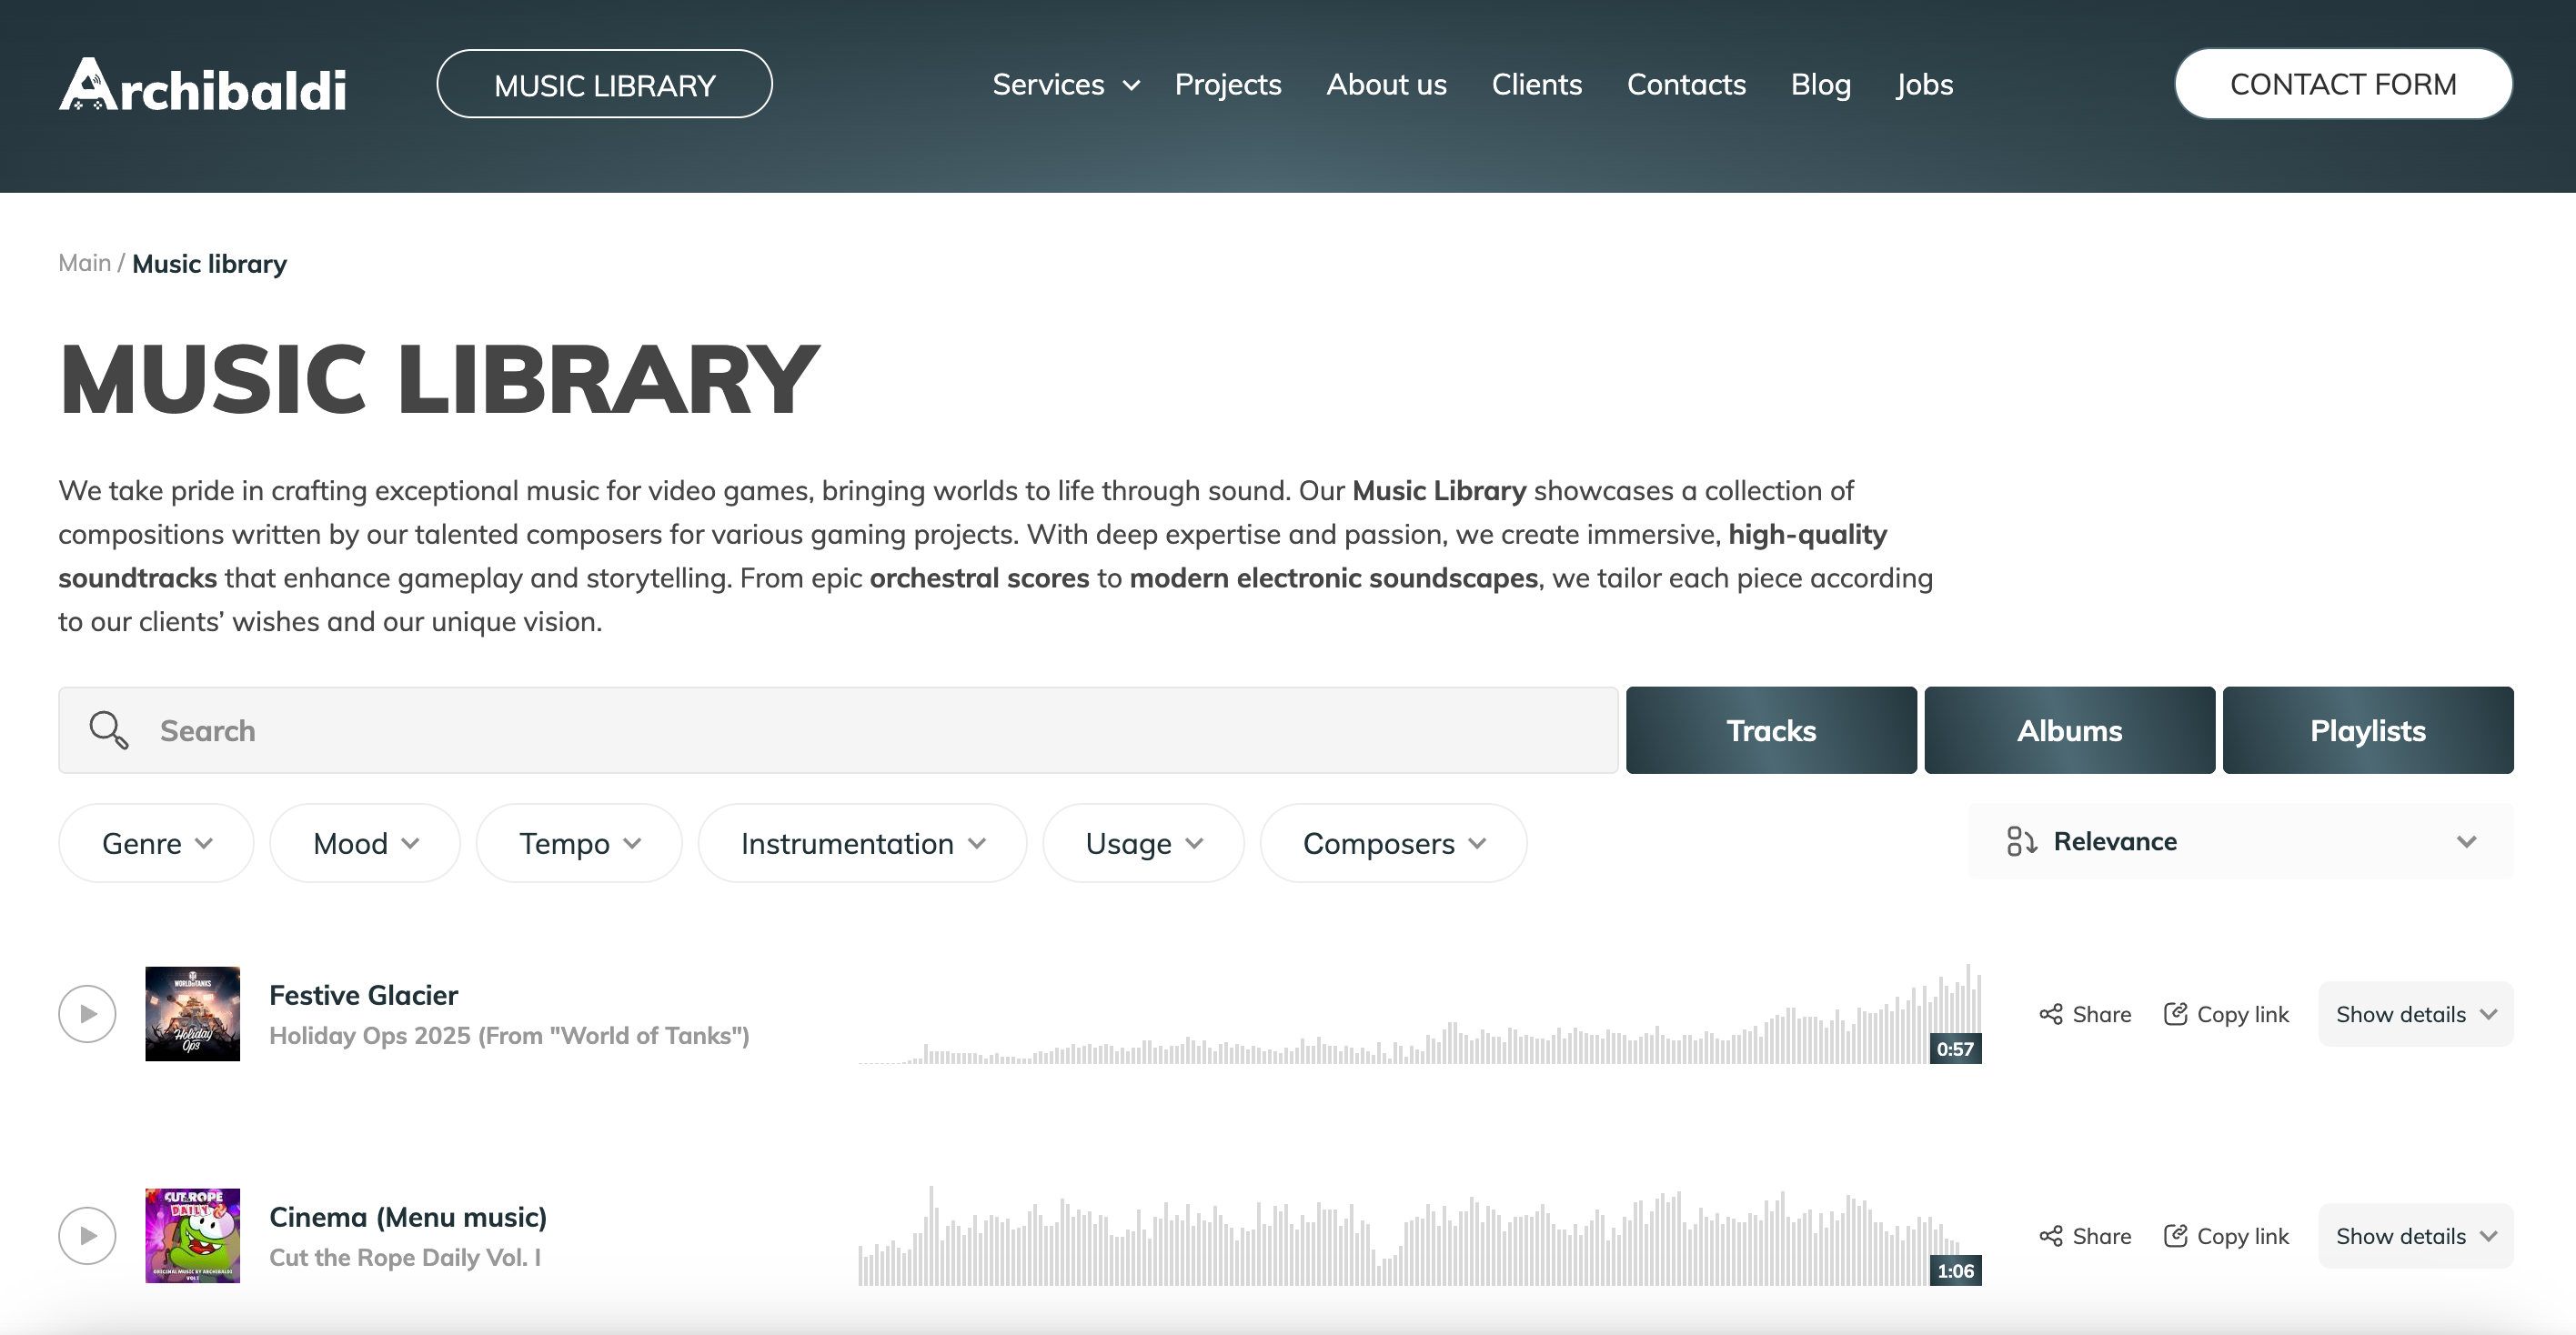Click the Share icon for Festive Glacier

coord(2051,1014)
